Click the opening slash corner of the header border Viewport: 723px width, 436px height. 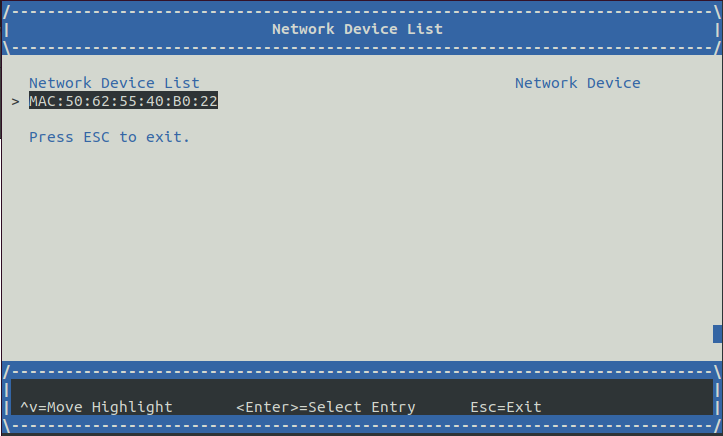(x=6, y=12)
